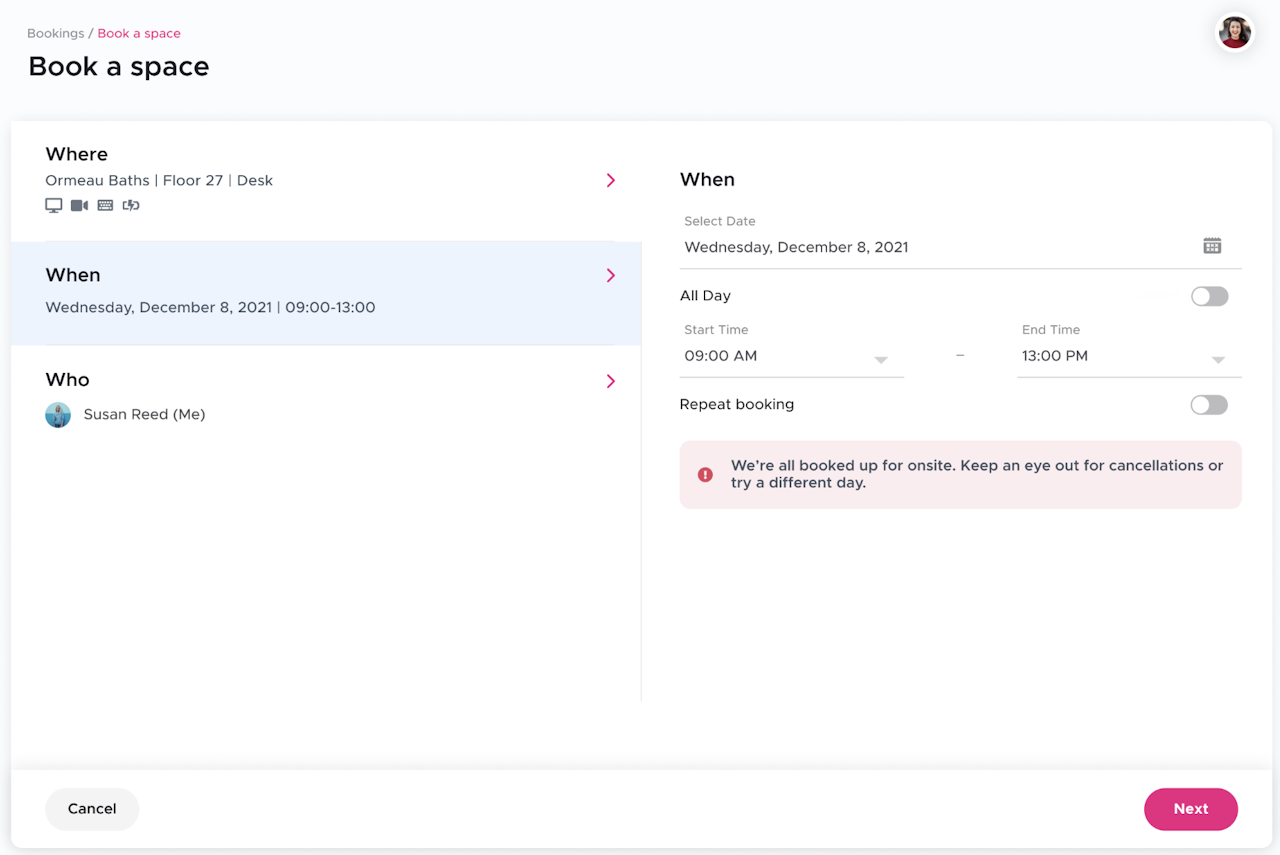Click the power charging amenity icon
Image resolution: width=1280 pixels, height=855 pixels.
(x=131, y=205)
